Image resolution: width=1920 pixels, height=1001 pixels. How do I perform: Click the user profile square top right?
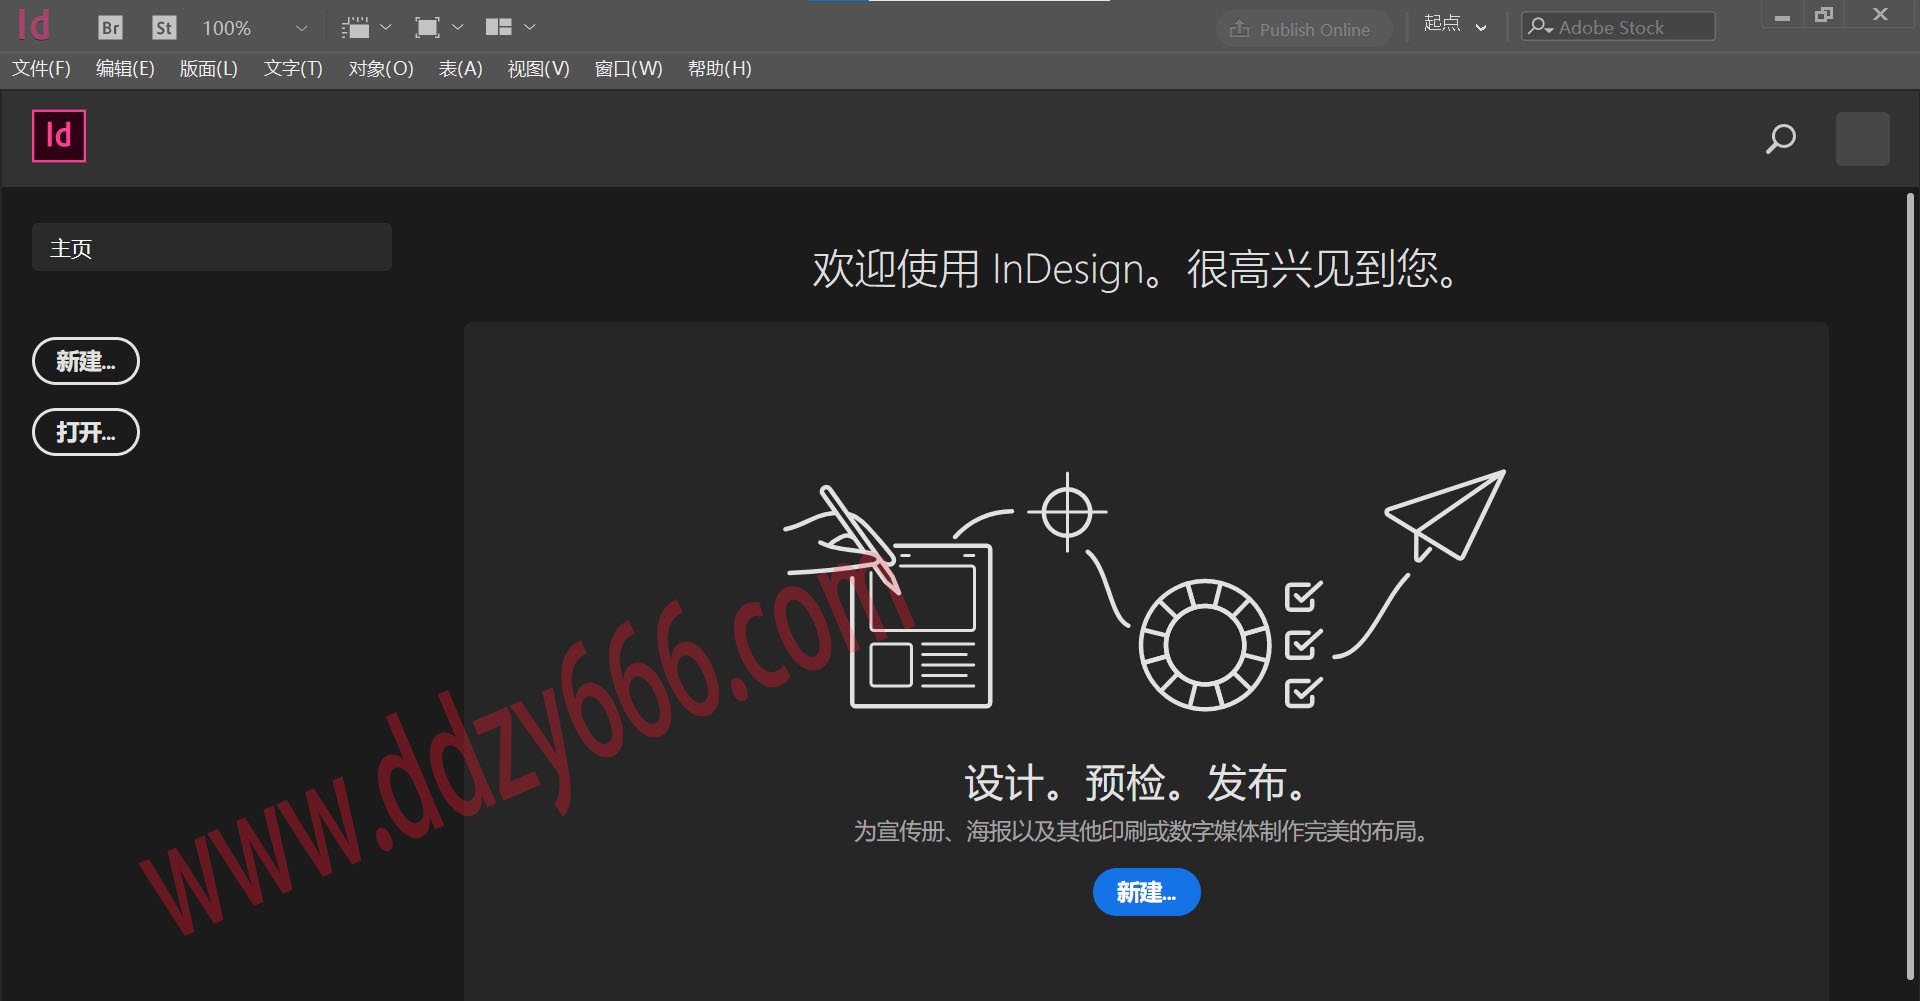[1862, 139]
